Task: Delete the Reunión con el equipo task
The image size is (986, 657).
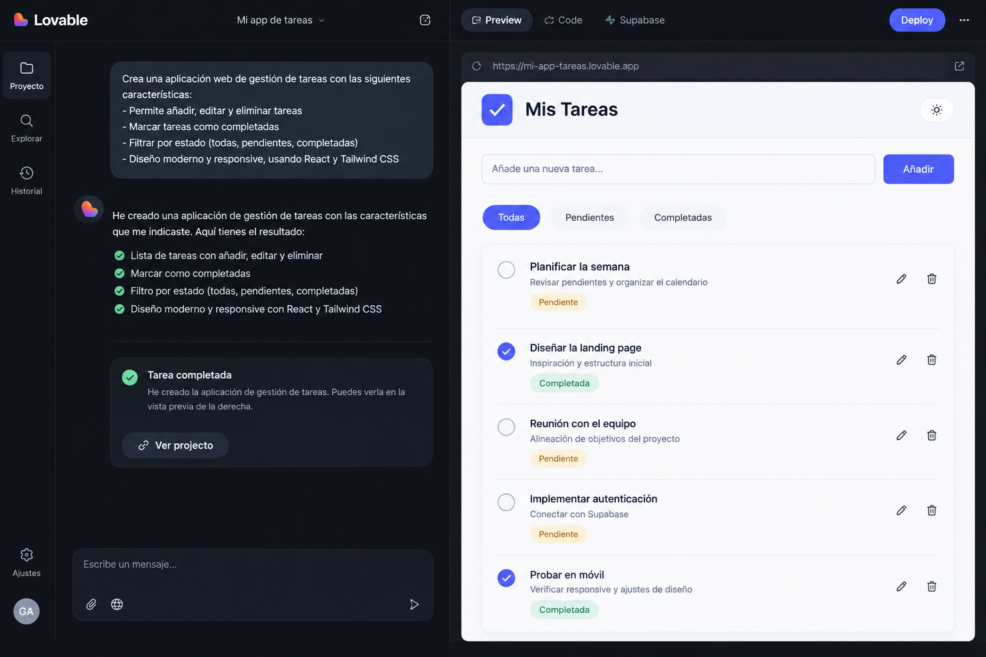Action: tap(931, 435)
